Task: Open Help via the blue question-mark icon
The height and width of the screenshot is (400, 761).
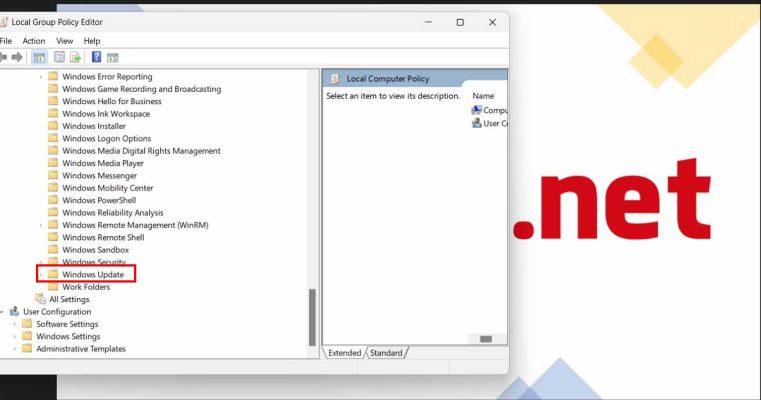Action: (97, 57)
